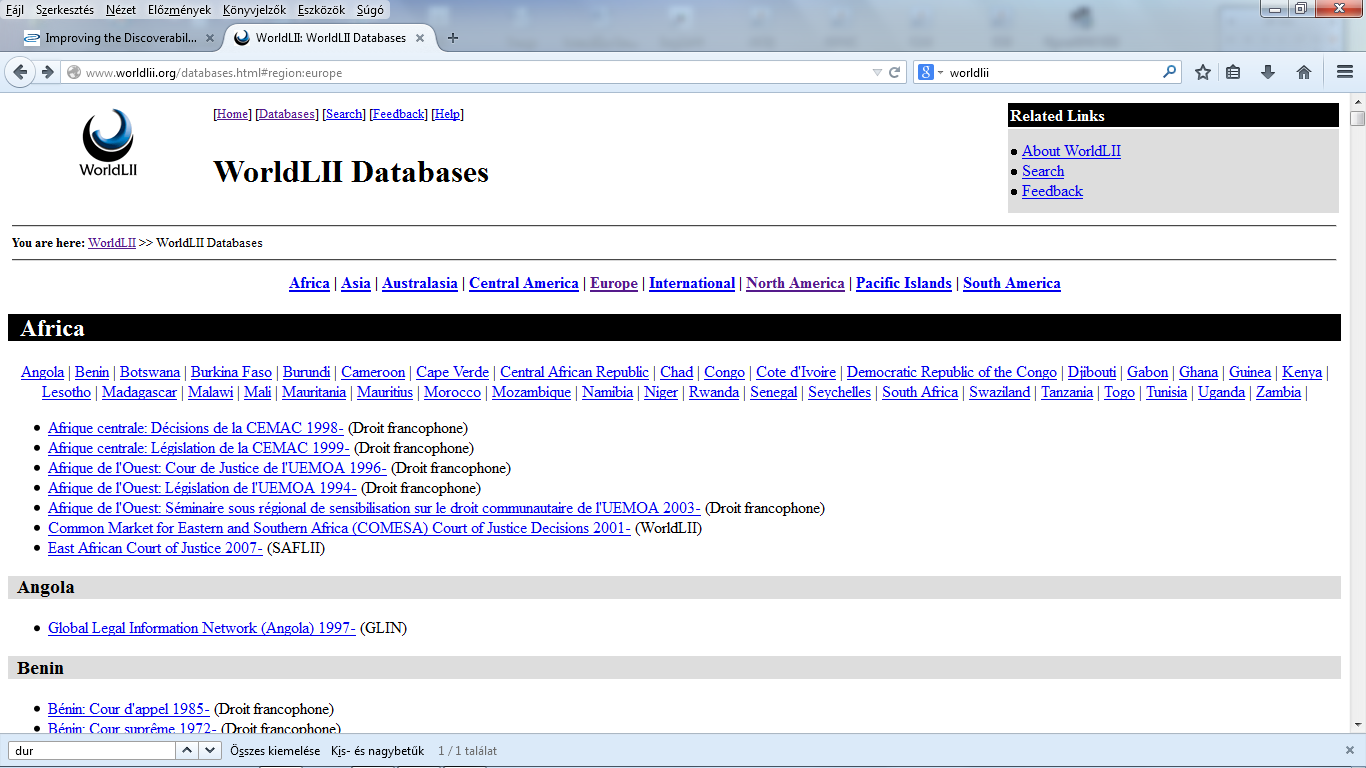Open the Zambia country link
1366x768 pixels.
[1279, 392]
